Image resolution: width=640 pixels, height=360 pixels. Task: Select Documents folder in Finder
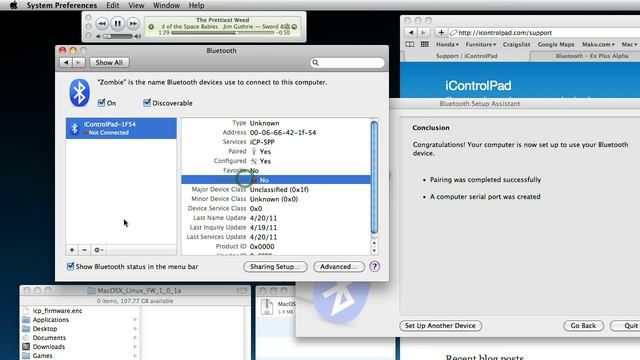[x=49, y=338]
